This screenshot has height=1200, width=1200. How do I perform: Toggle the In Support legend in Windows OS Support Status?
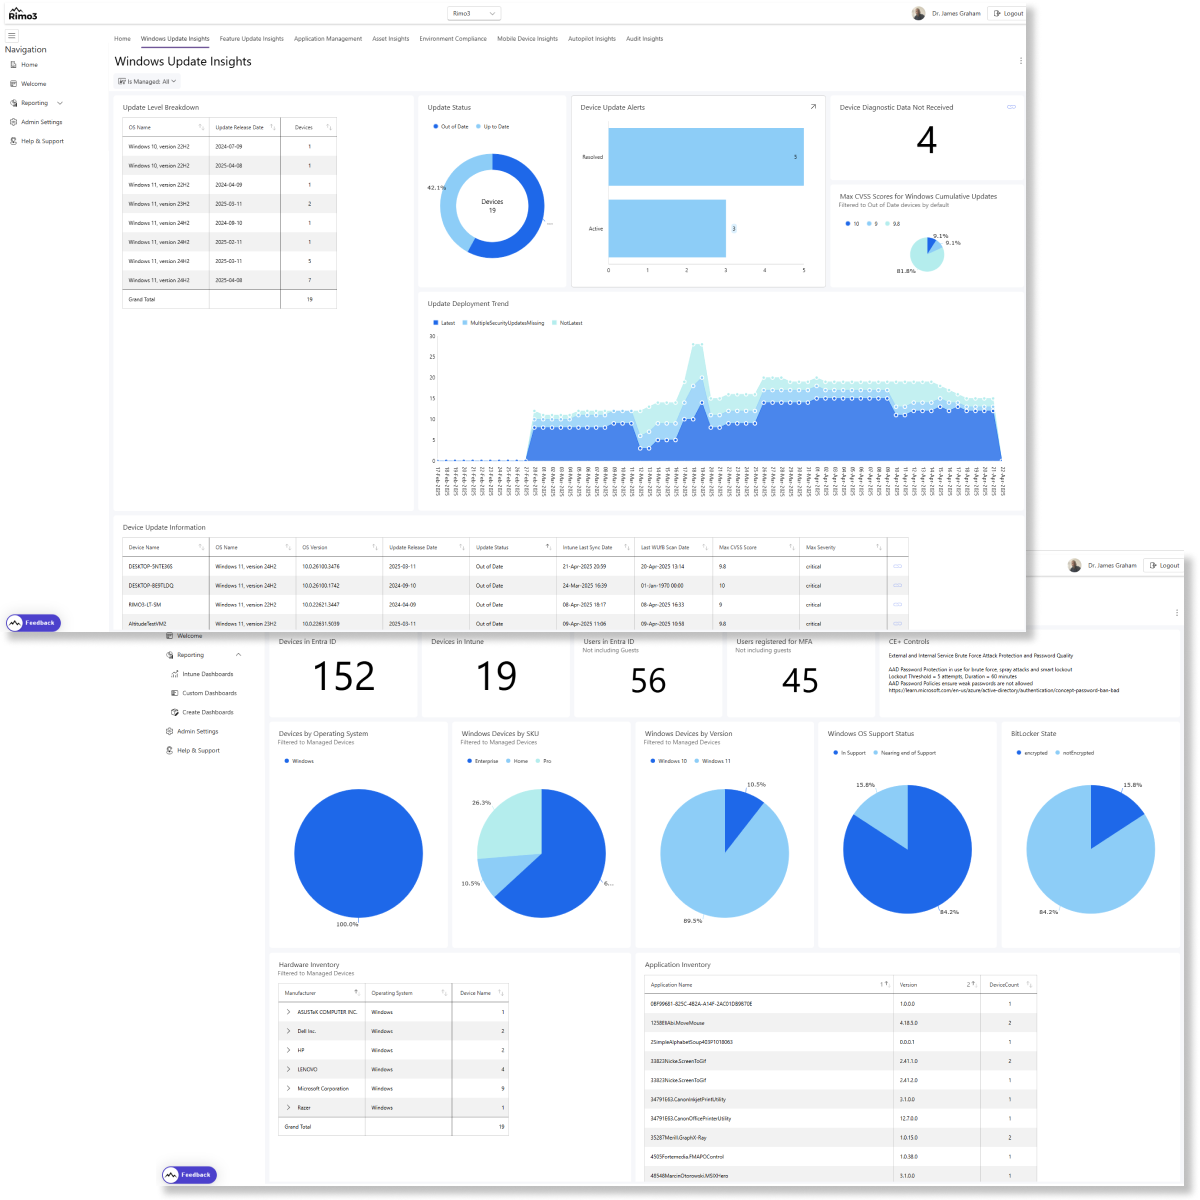pos(849,753)
